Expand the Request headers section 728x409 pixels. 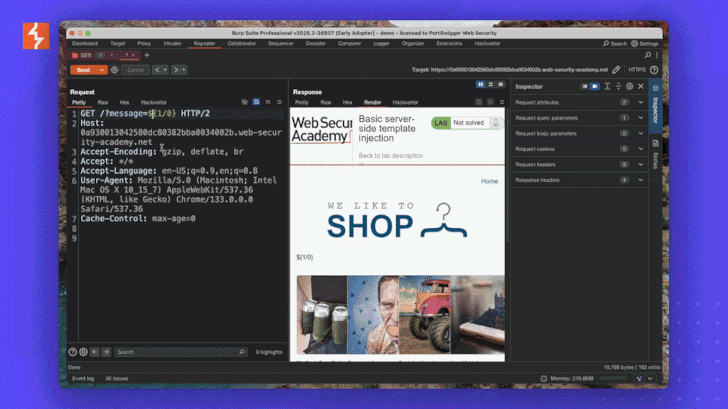click(x=639, y=164)
